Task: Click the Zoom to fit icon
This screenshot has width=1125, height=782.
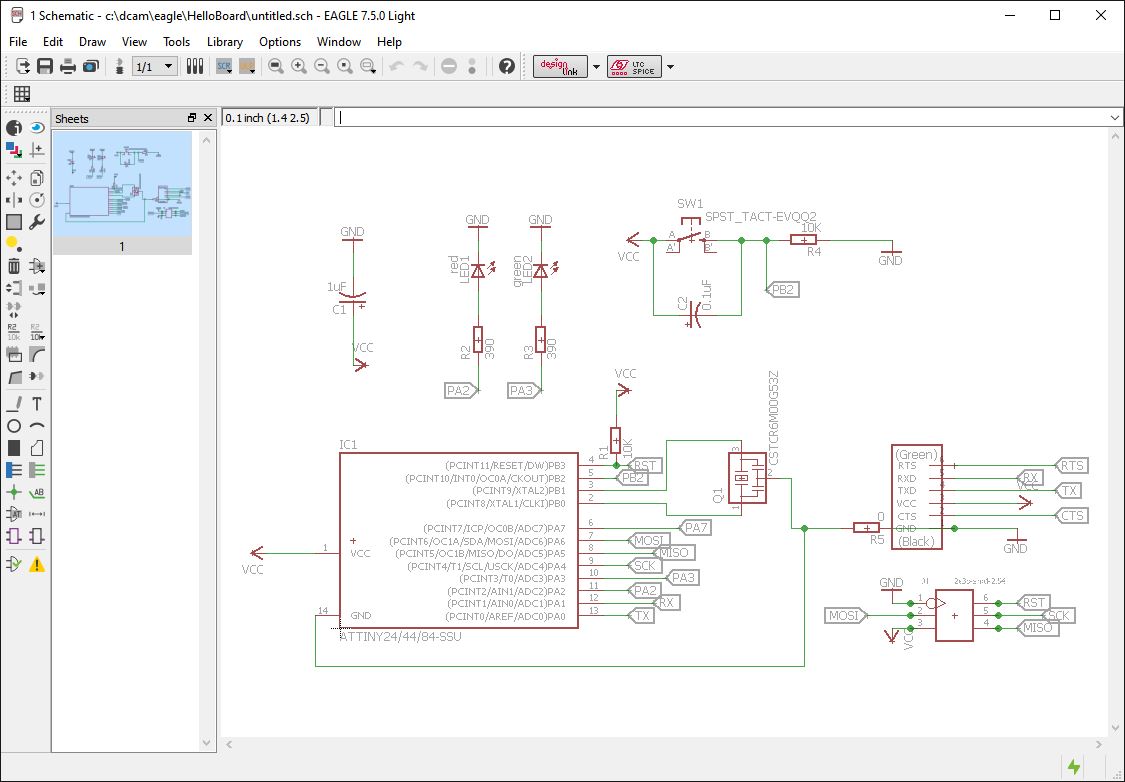Action: click(x=276, y=67)
